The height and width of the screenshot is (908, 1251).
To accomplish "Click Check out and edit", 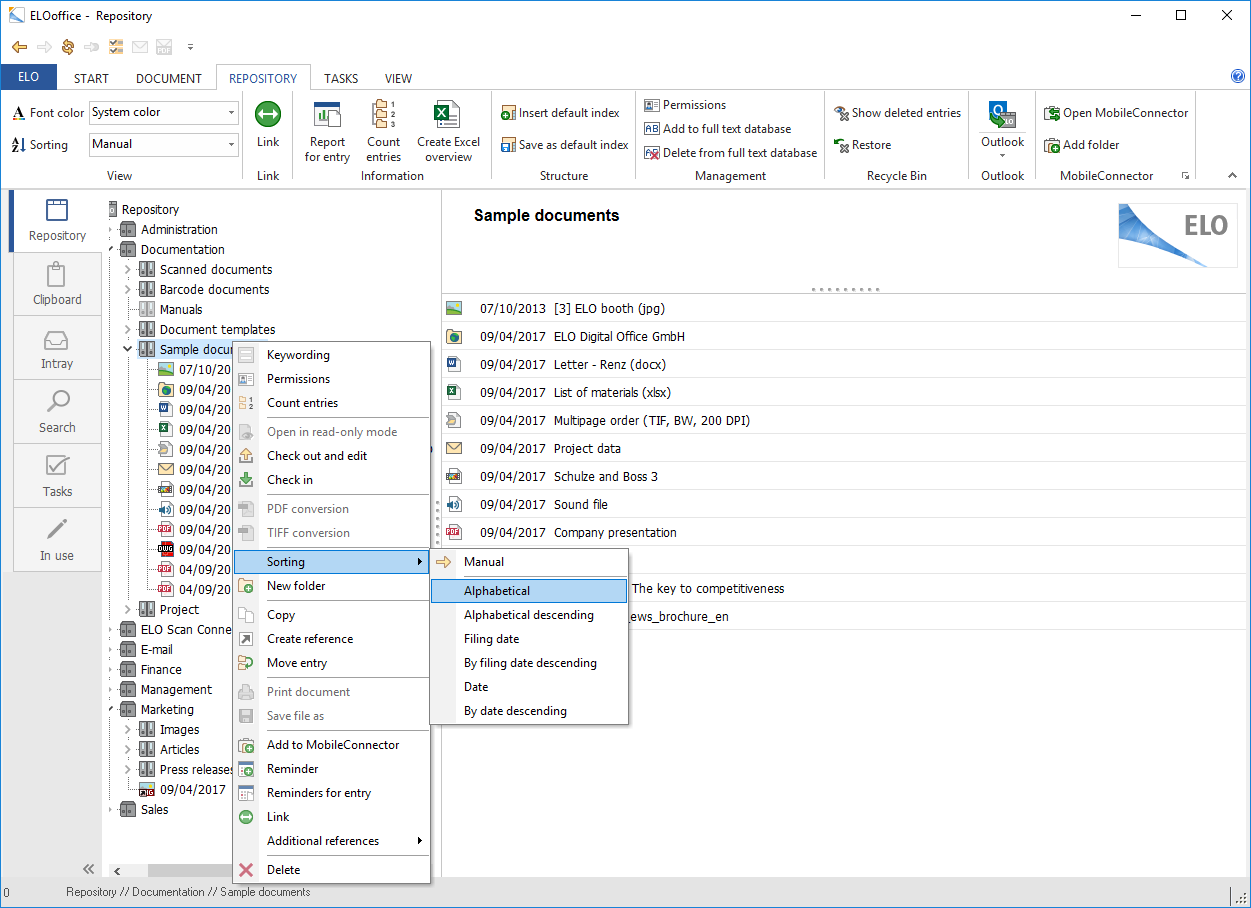I will click(331, 456).
